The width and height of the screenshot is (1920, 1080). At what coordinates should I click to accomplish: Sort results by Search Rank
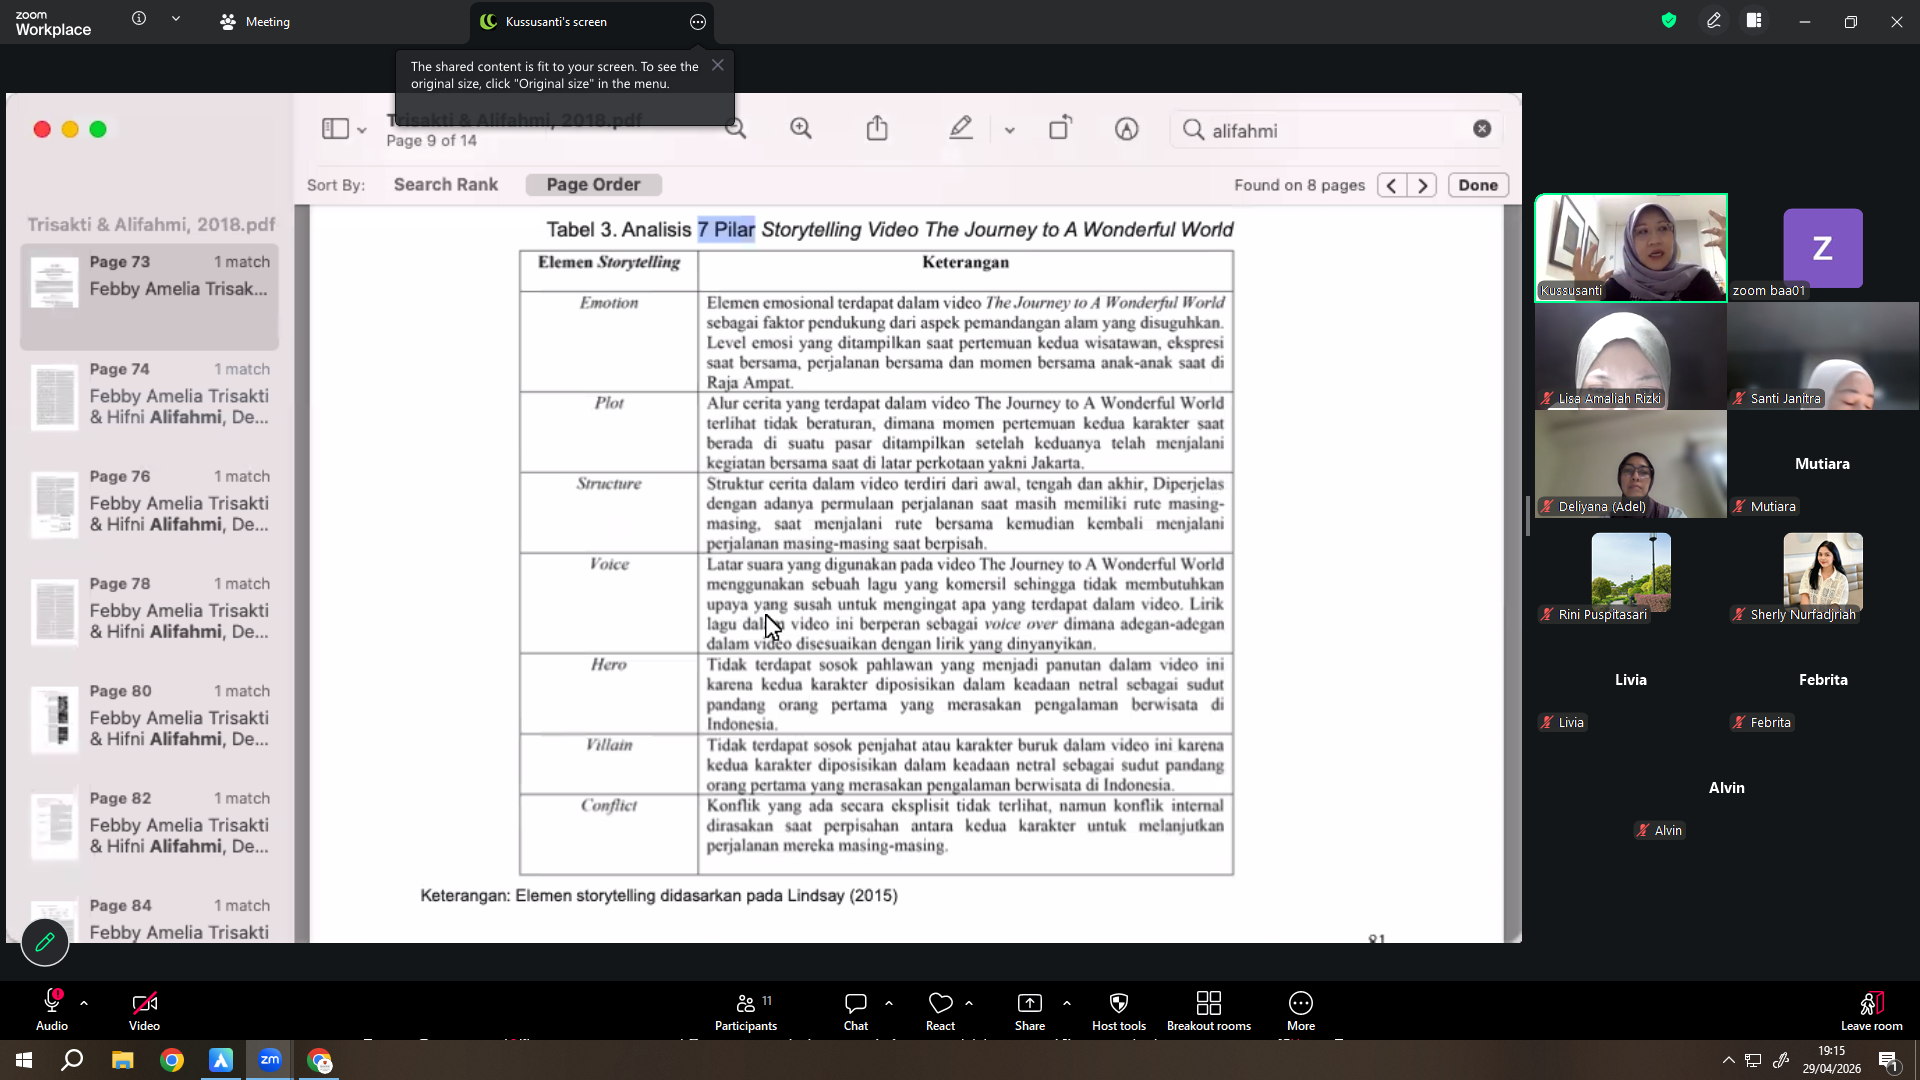pyautogui.click(x=446, y=185)
